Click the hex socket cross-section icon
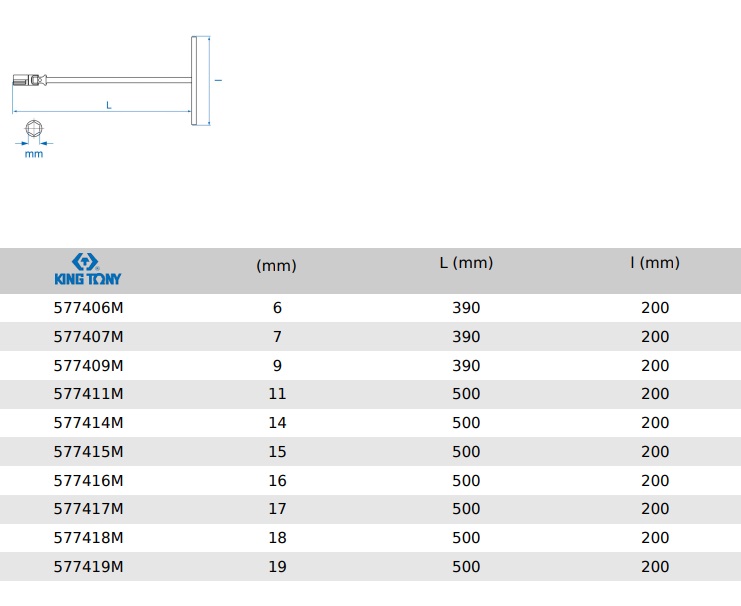This screenshot has width=741, height=606. 33,128
